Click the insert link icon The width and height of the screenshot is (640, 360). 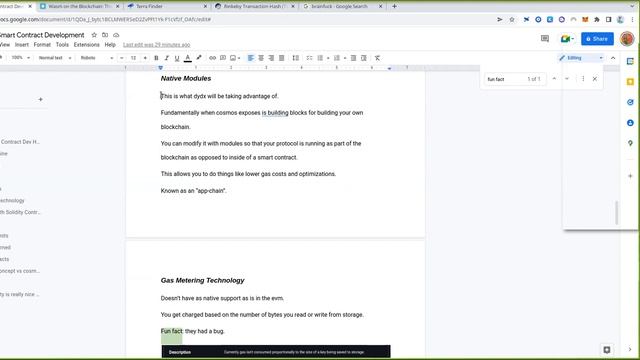click(212, 58)
